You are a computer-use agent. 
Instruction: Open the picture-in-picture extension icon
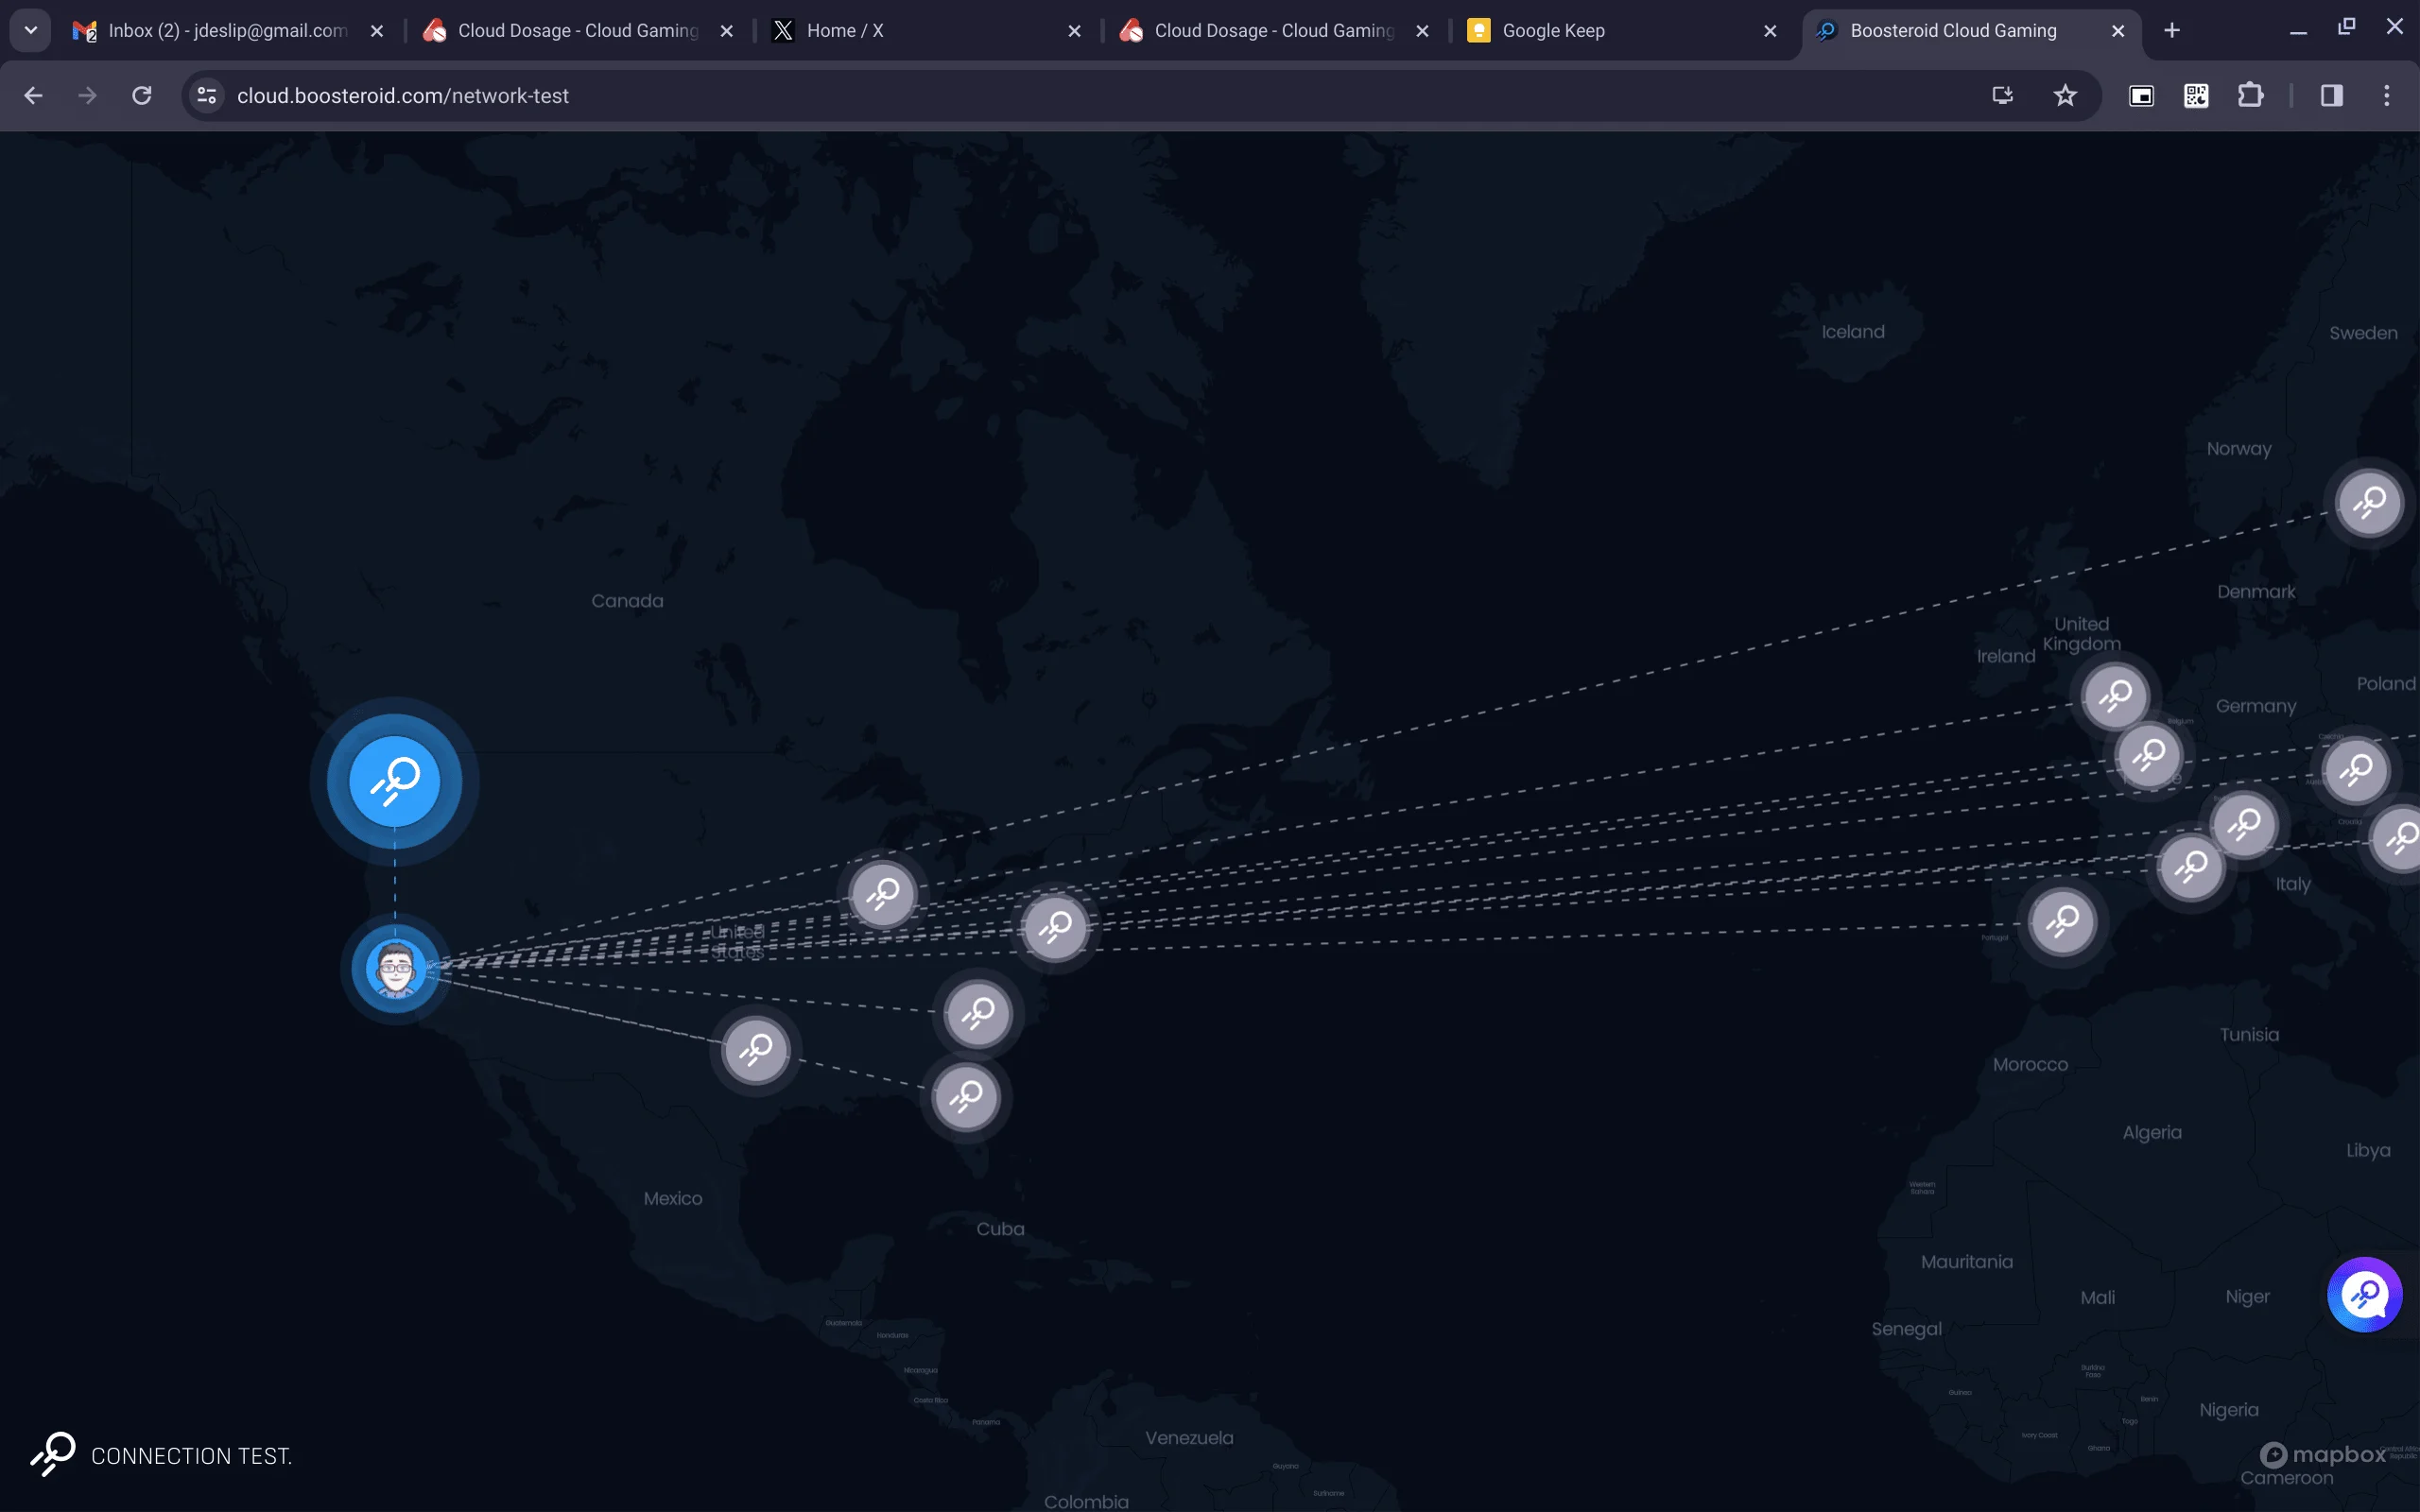click(2141, 95)
